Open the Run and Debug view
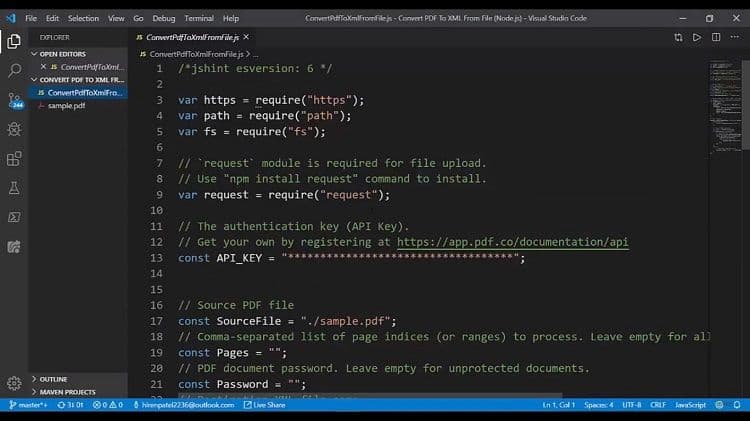 click(x=14, y=129)
